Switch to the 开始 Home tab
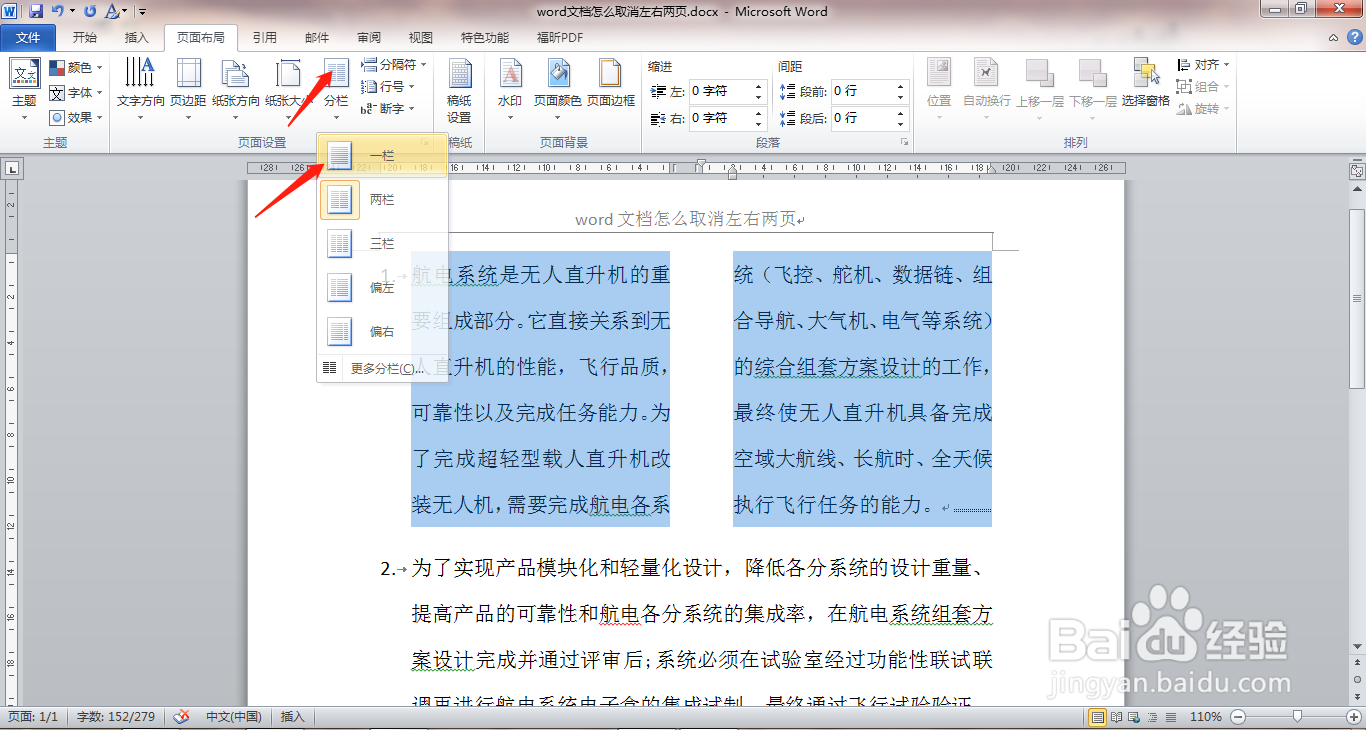1366x730 pixels. (x=85, y=38)
